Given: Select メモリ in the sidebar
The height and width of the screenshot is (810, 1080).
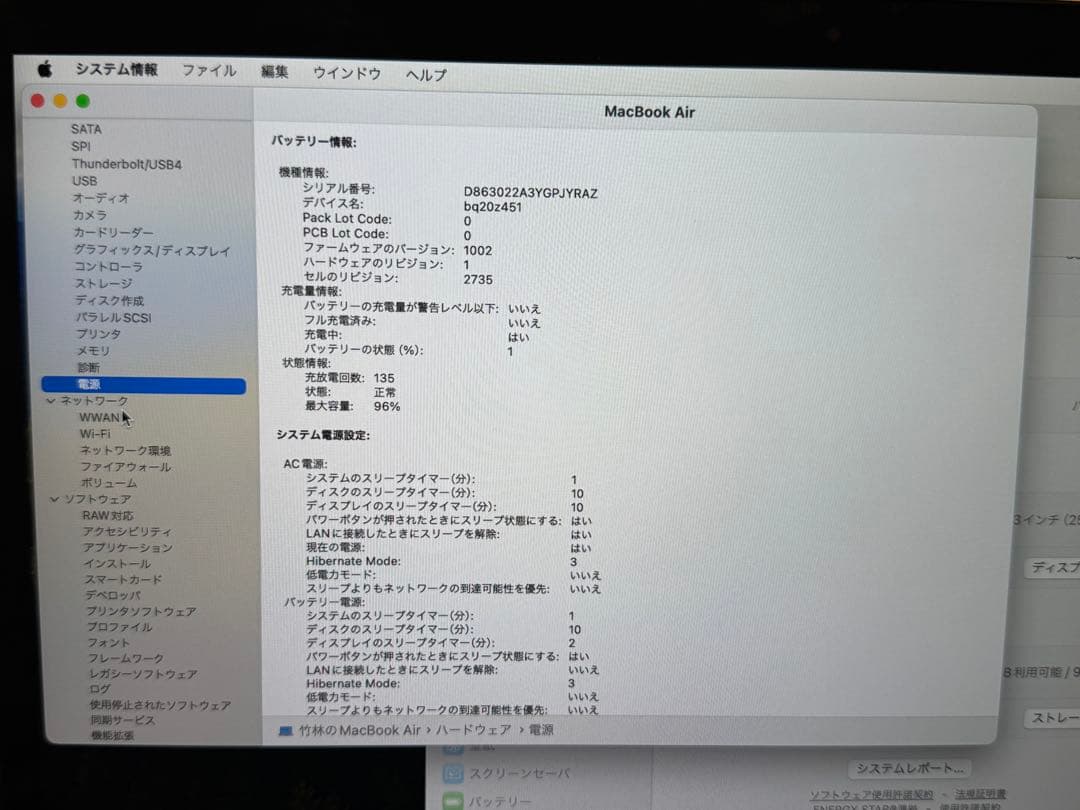Looking at the screenshot, I should tap(91, 351).
